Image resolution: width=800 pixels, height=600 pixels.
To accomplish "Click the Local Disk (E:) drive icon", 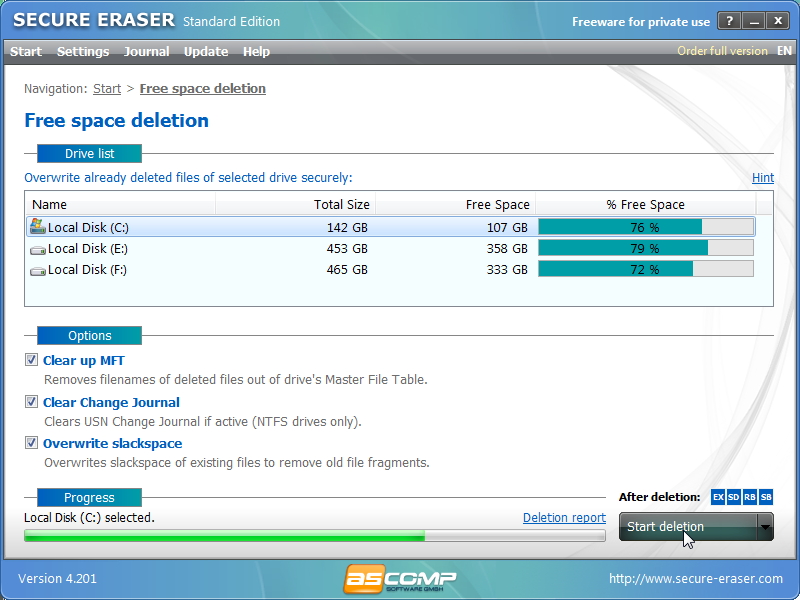I will 38,249.
